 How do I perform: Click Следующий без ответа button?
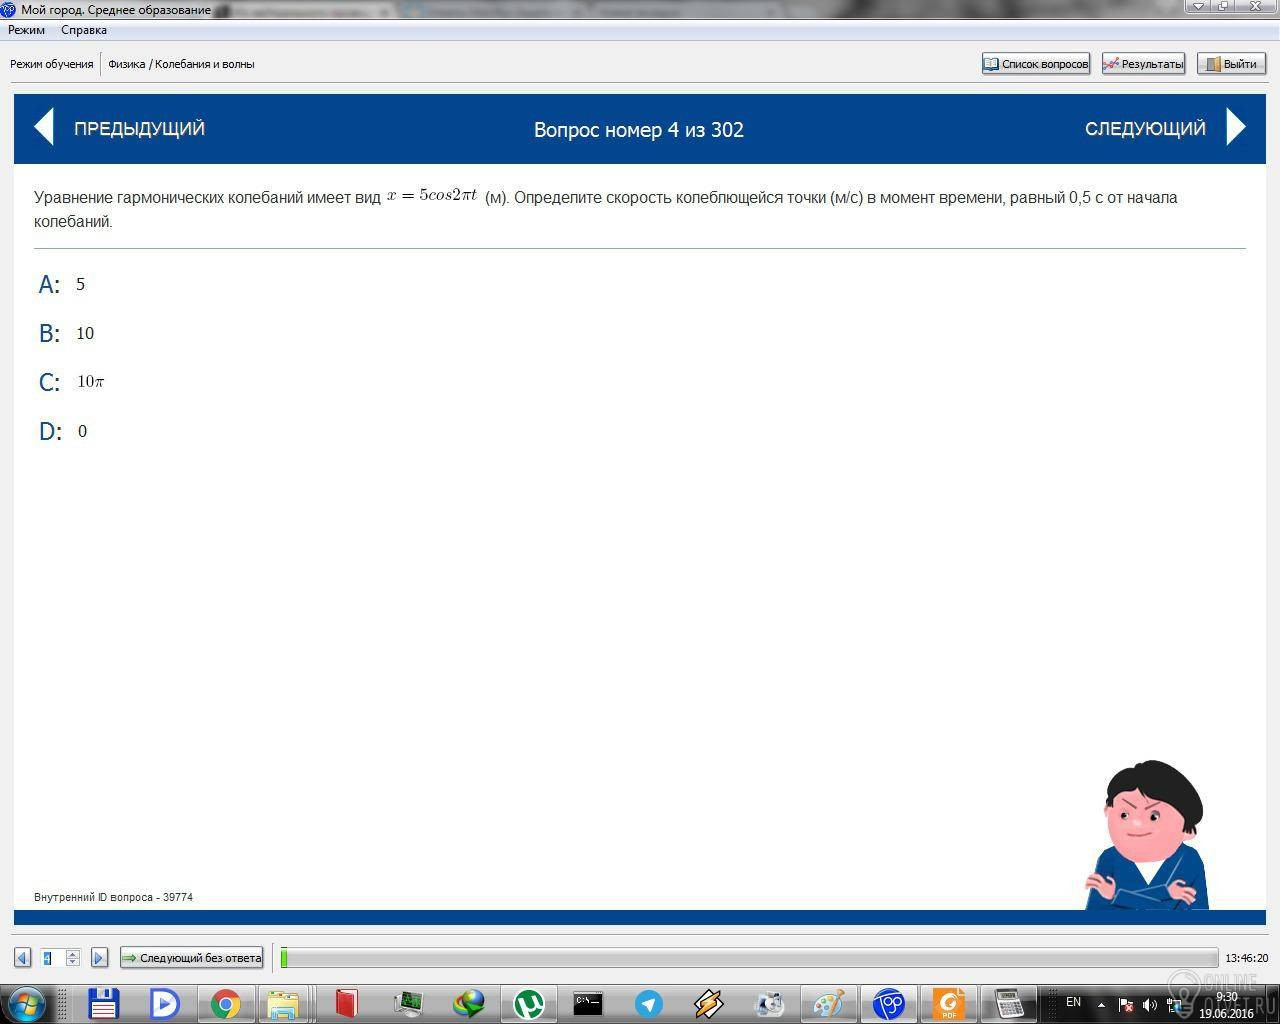191,958
